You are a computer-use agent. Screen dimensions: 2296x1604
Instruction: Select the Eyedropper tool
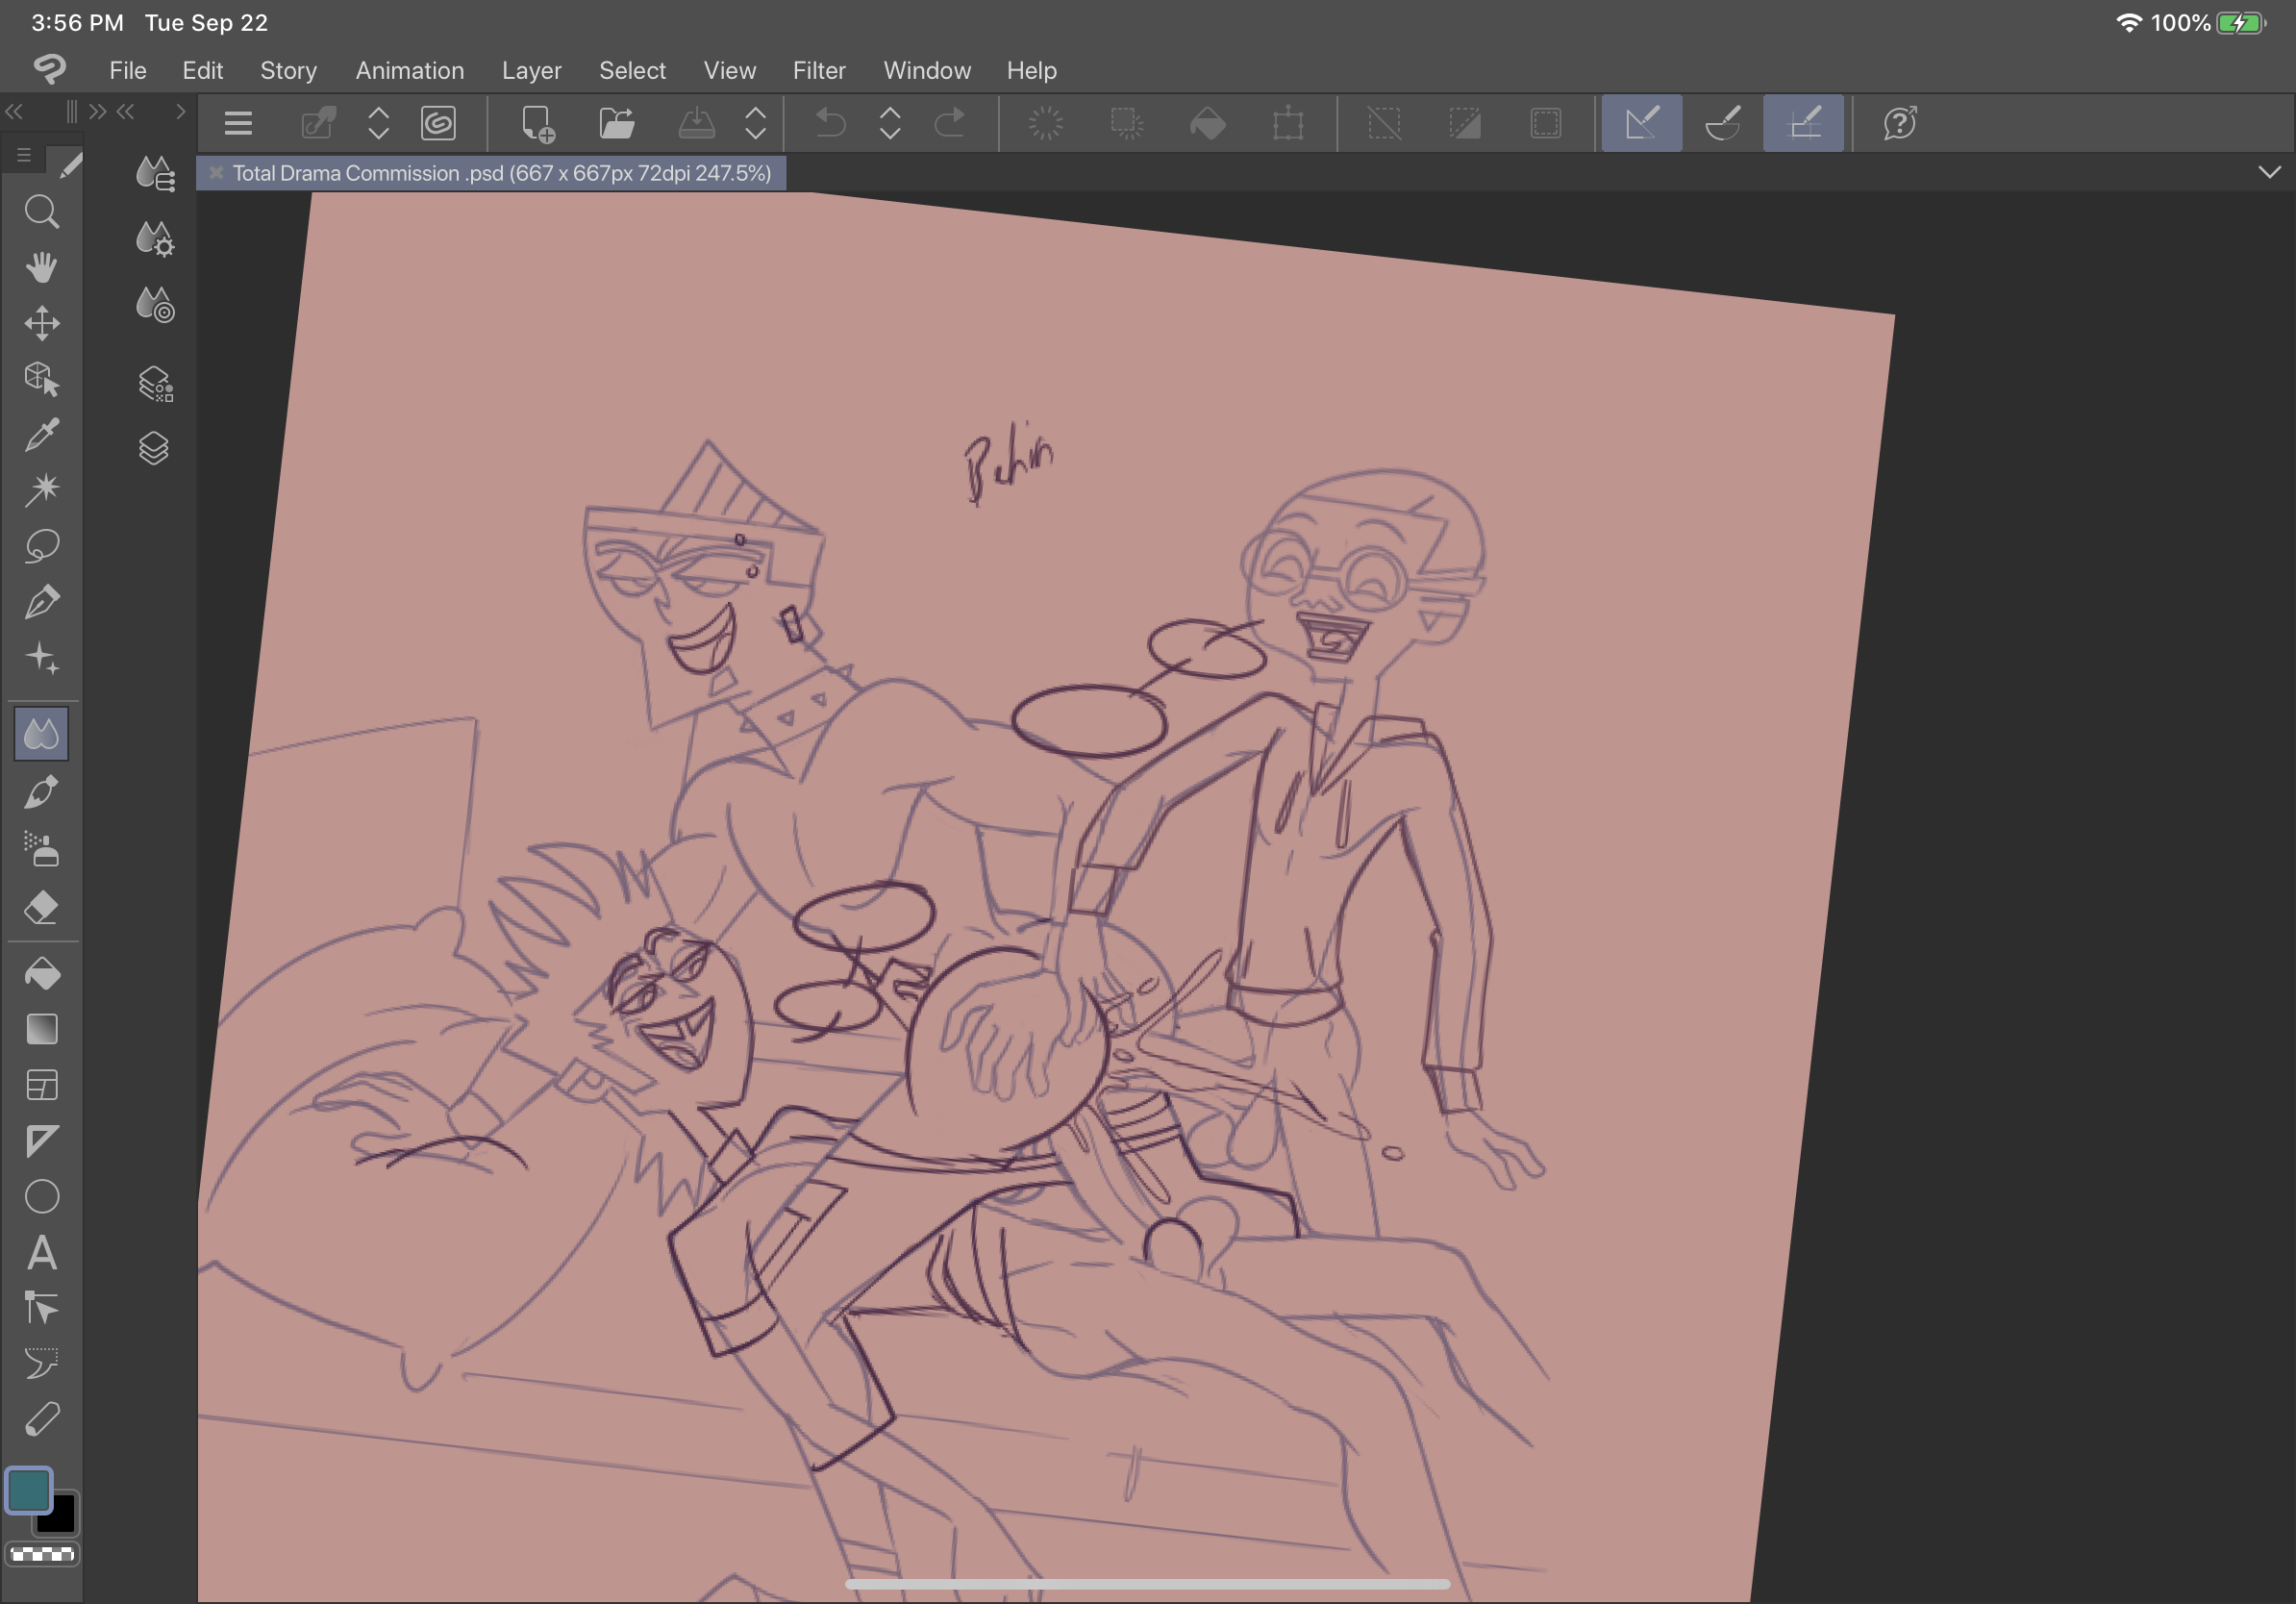(41, 434)
